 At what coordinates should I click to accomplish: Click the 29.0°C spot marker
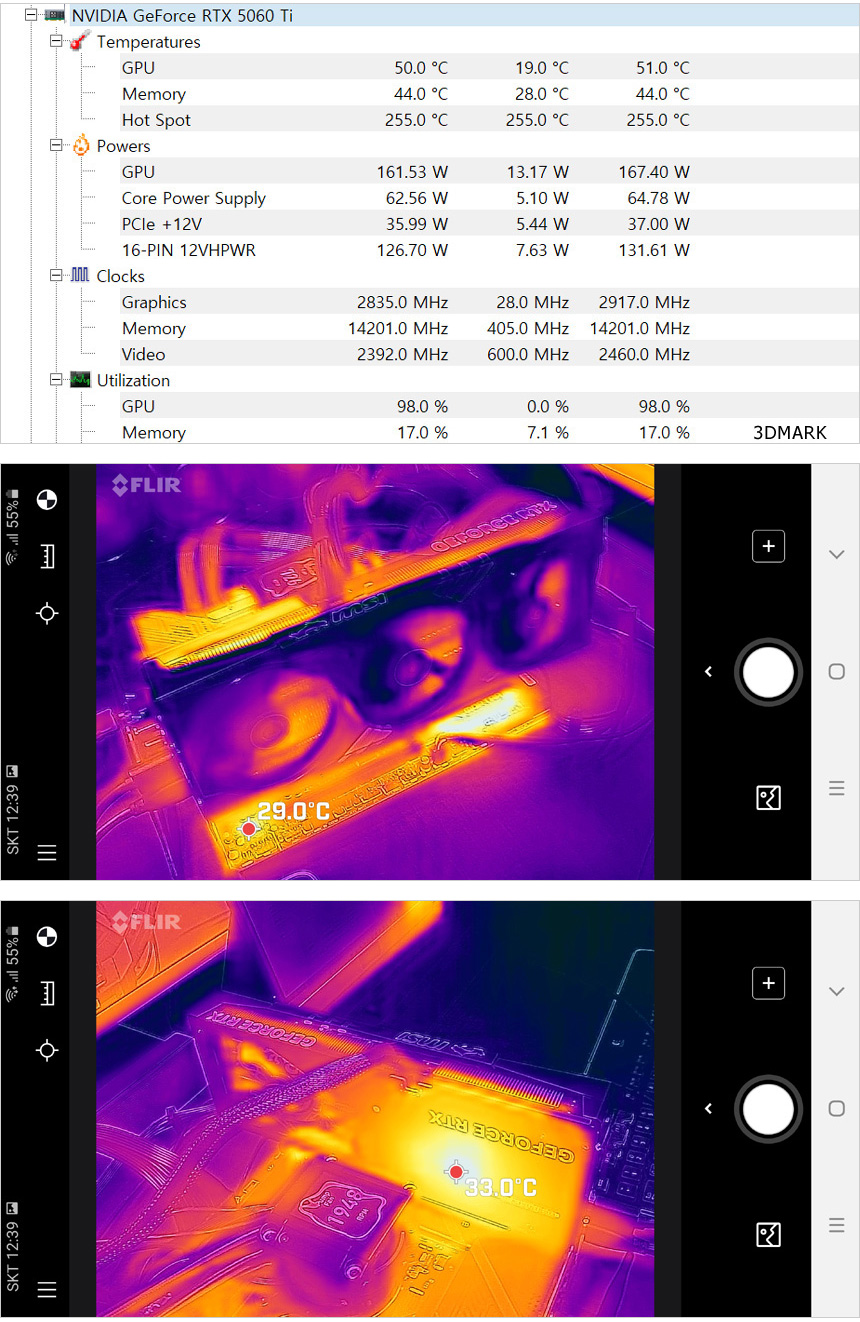[x=249, y=829]
